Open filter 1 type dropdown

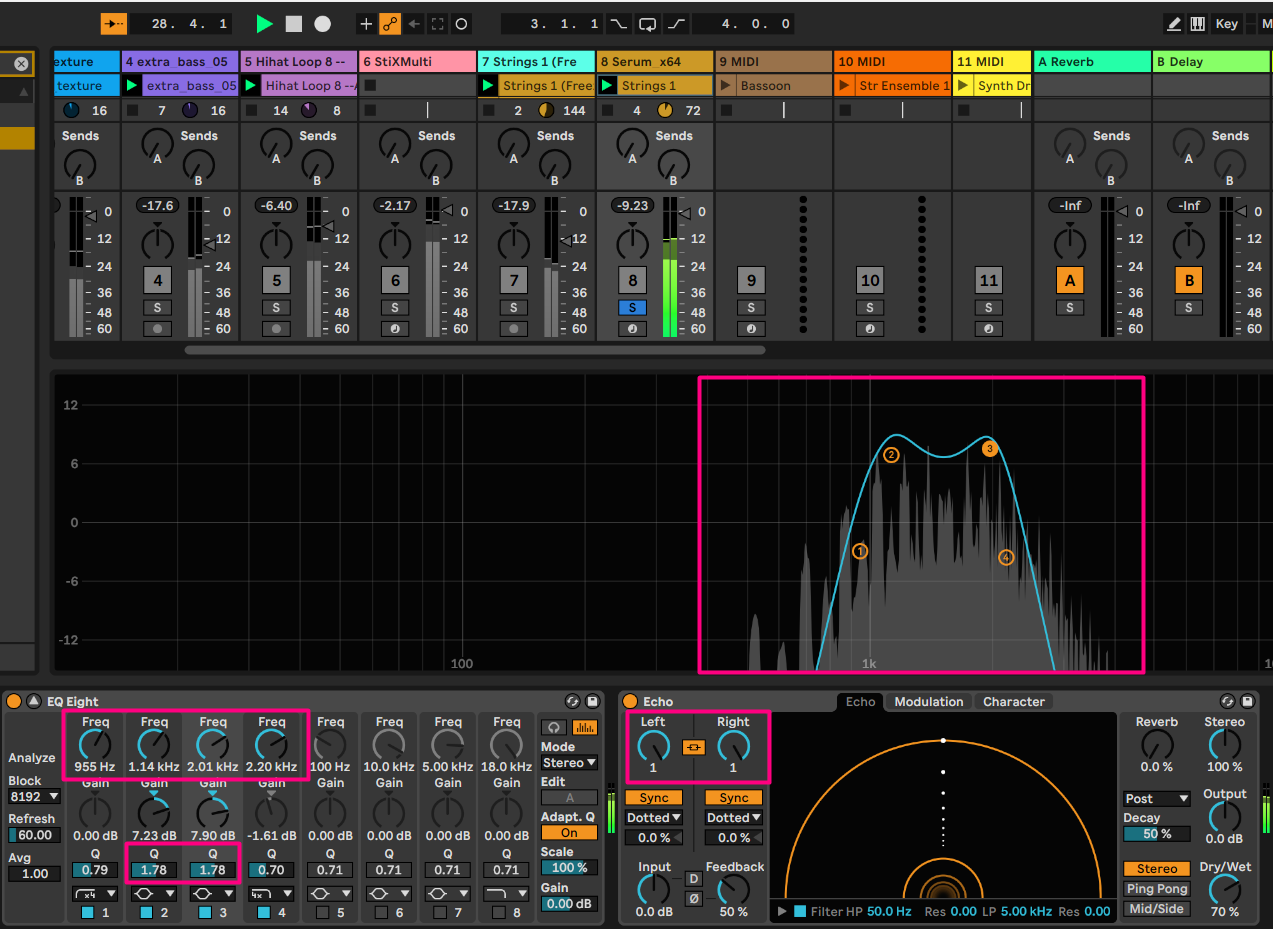(95, 893)
